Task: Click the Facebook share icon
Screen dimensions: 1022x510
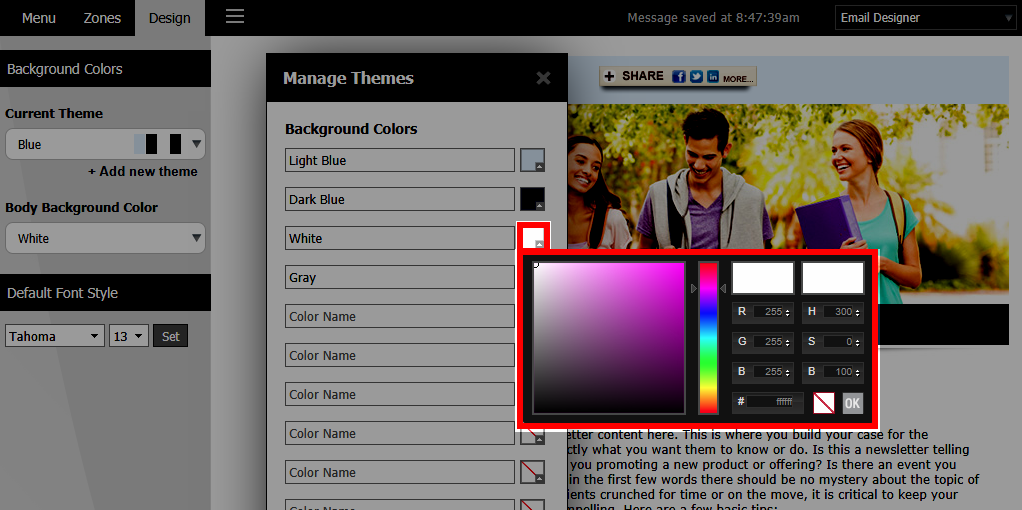Action: [x=679, y=77]
